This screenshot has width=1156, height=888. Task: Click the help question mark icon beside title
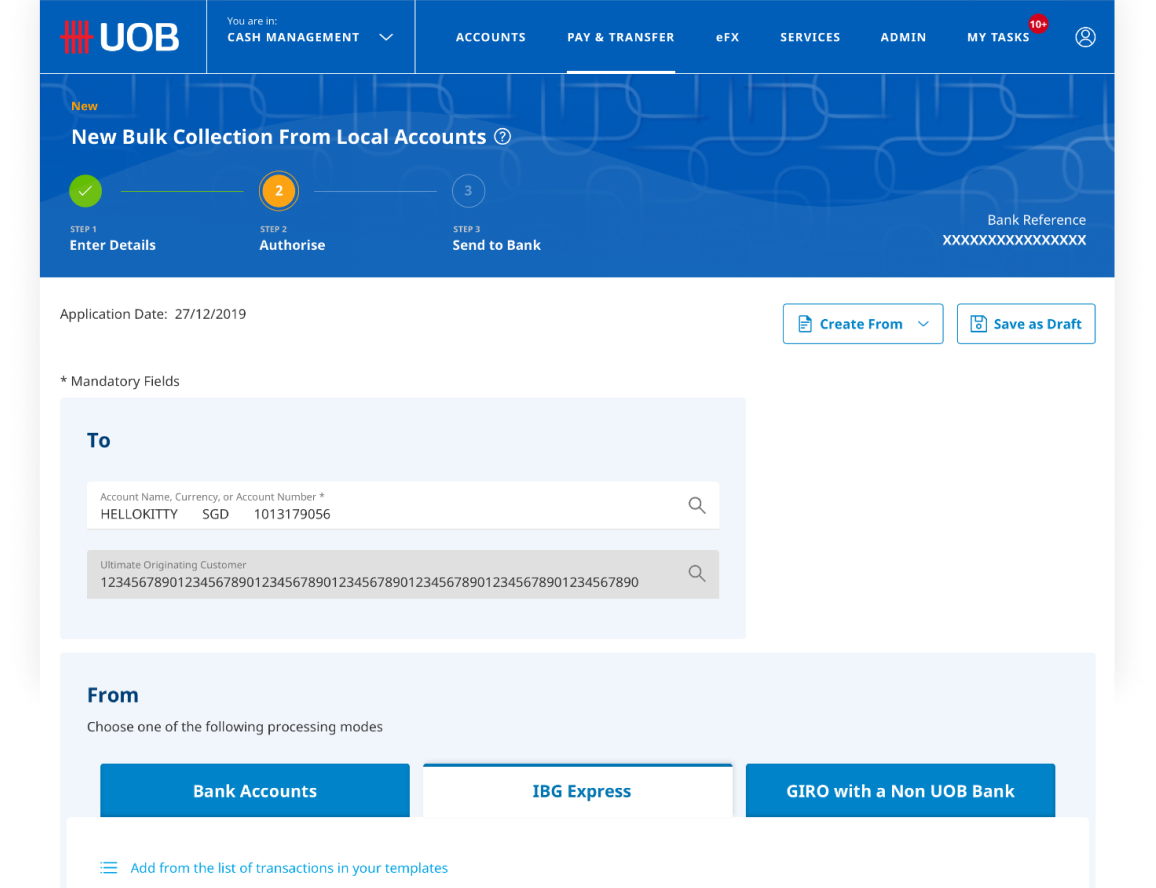click(502, 136)
